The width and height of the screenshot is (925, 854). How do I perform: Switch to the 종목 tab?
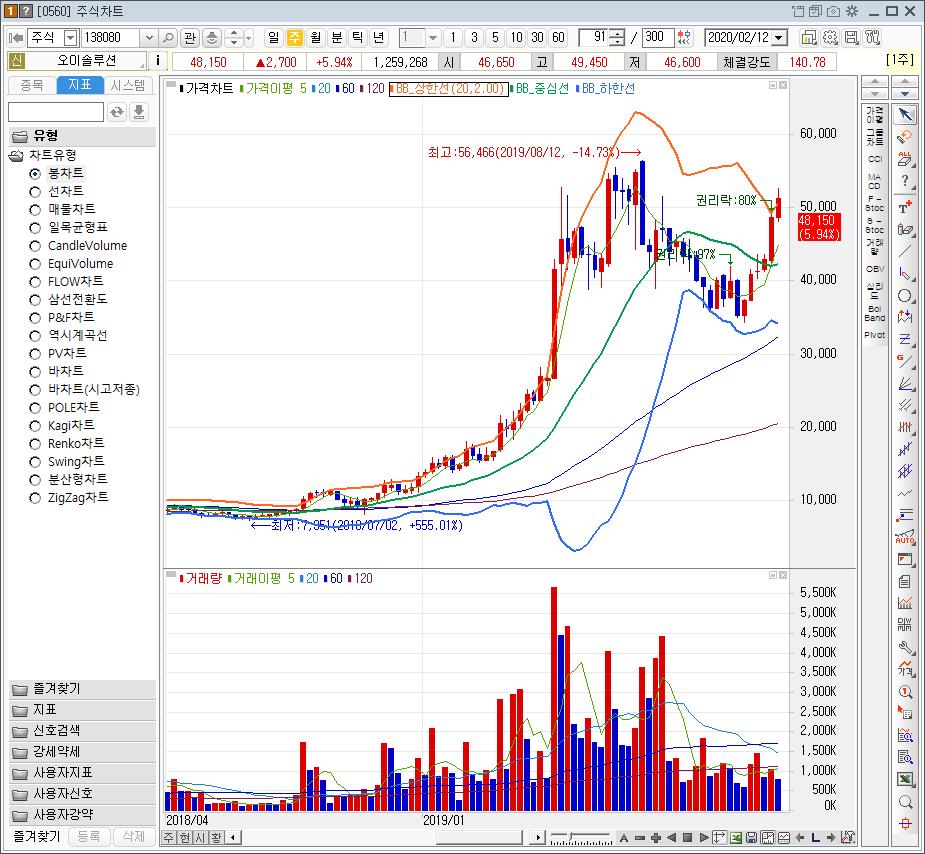(32, 85)
